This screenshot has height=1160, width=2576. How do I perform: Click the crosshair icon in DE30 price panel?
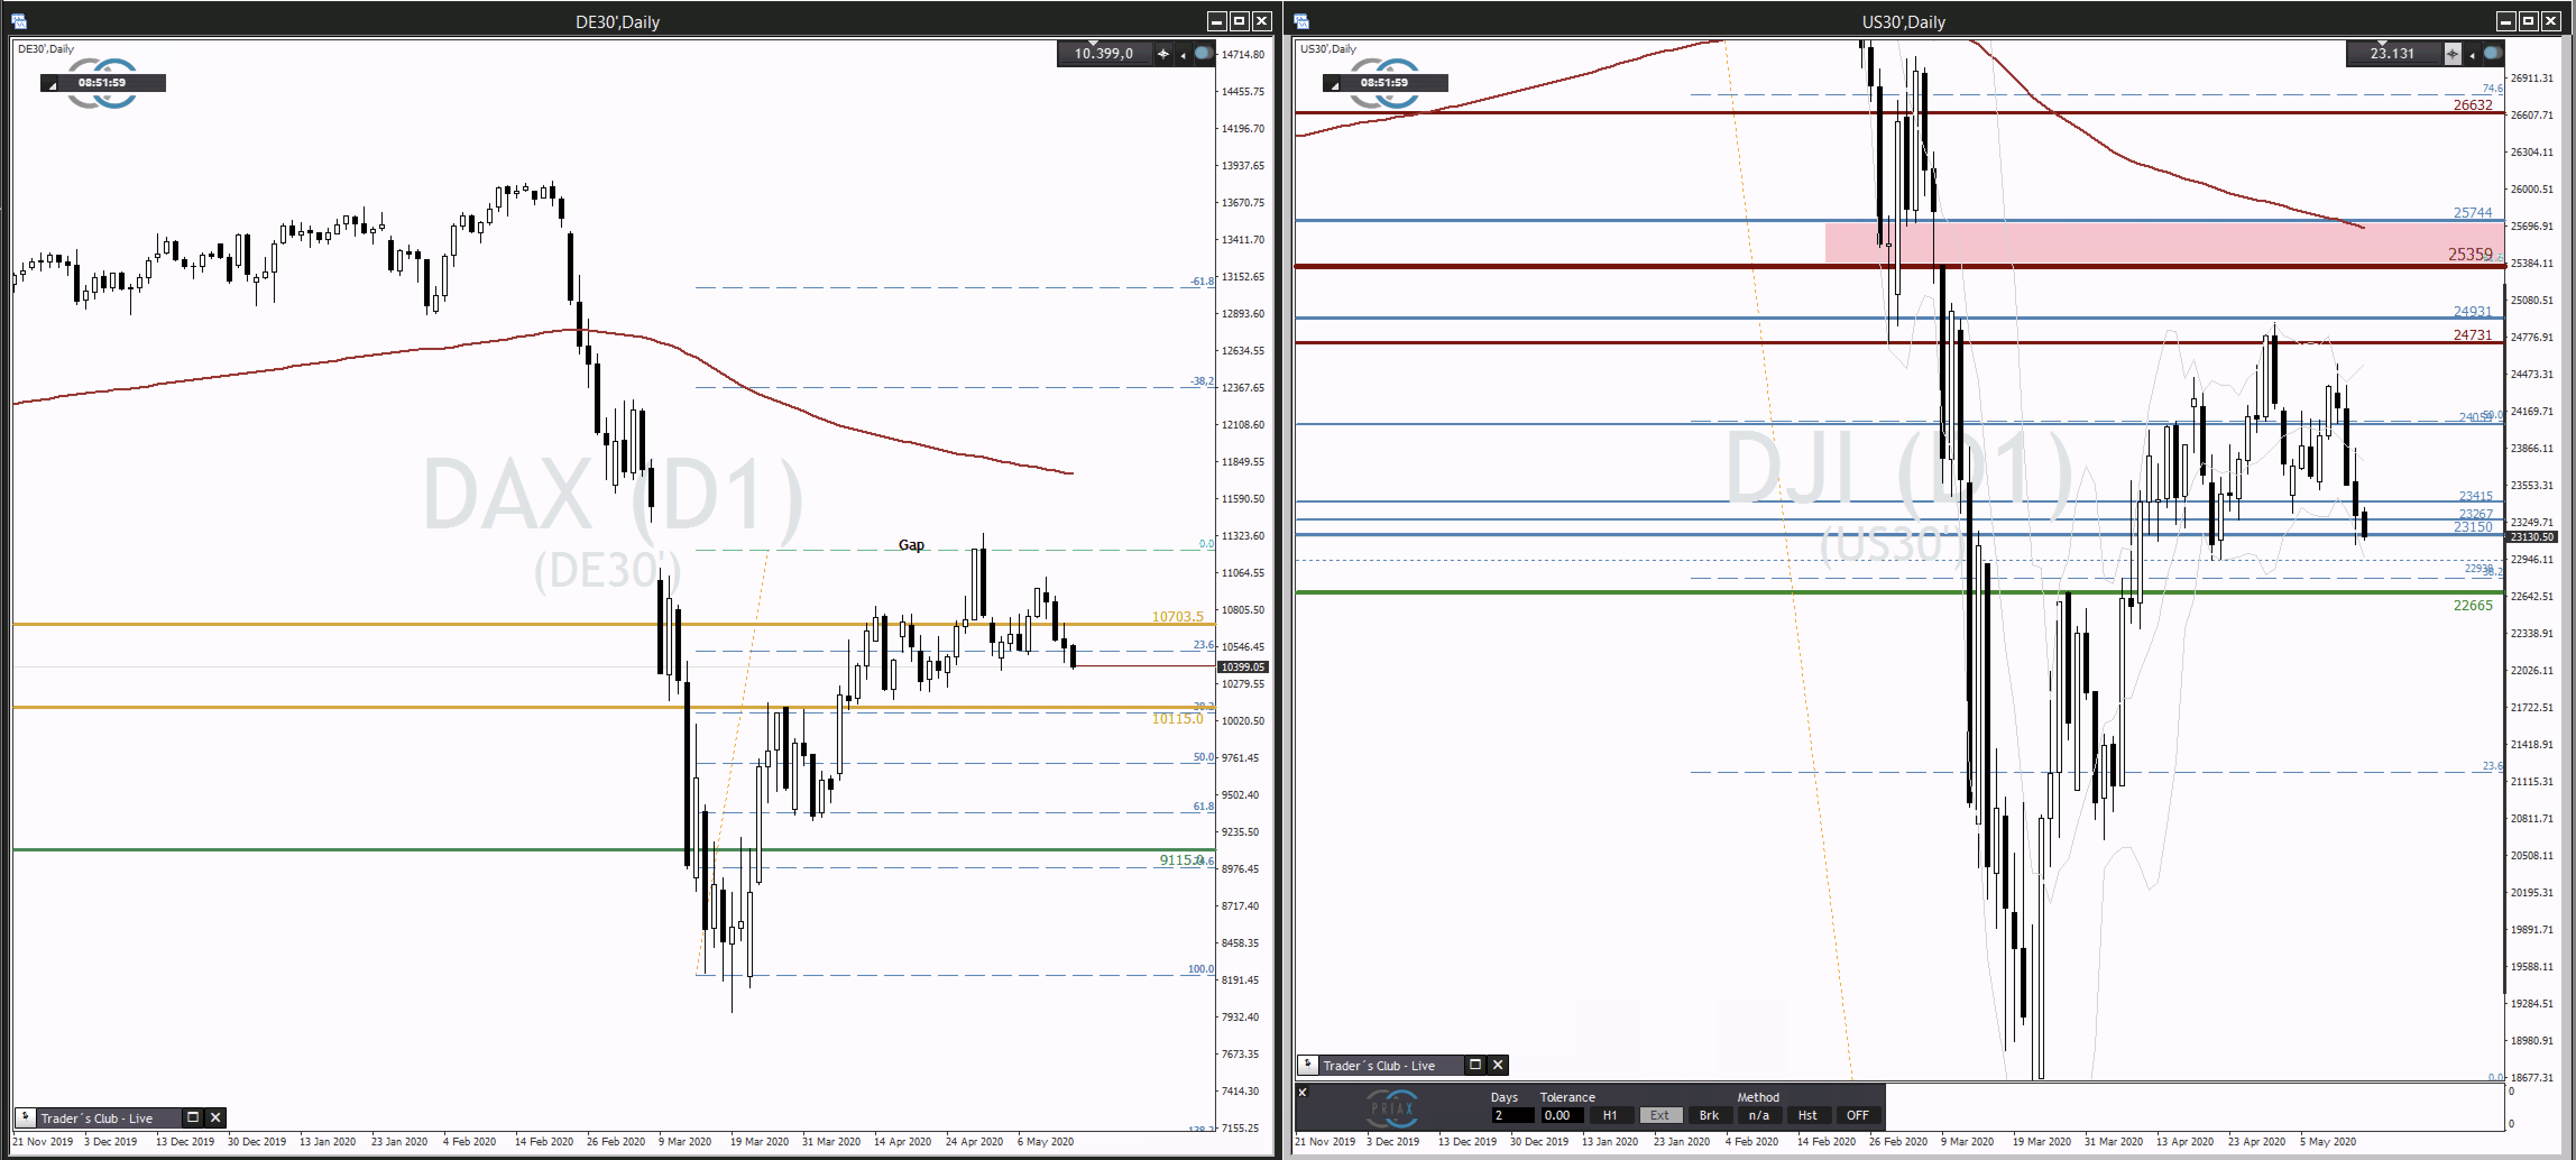(x=1163, y=54)
